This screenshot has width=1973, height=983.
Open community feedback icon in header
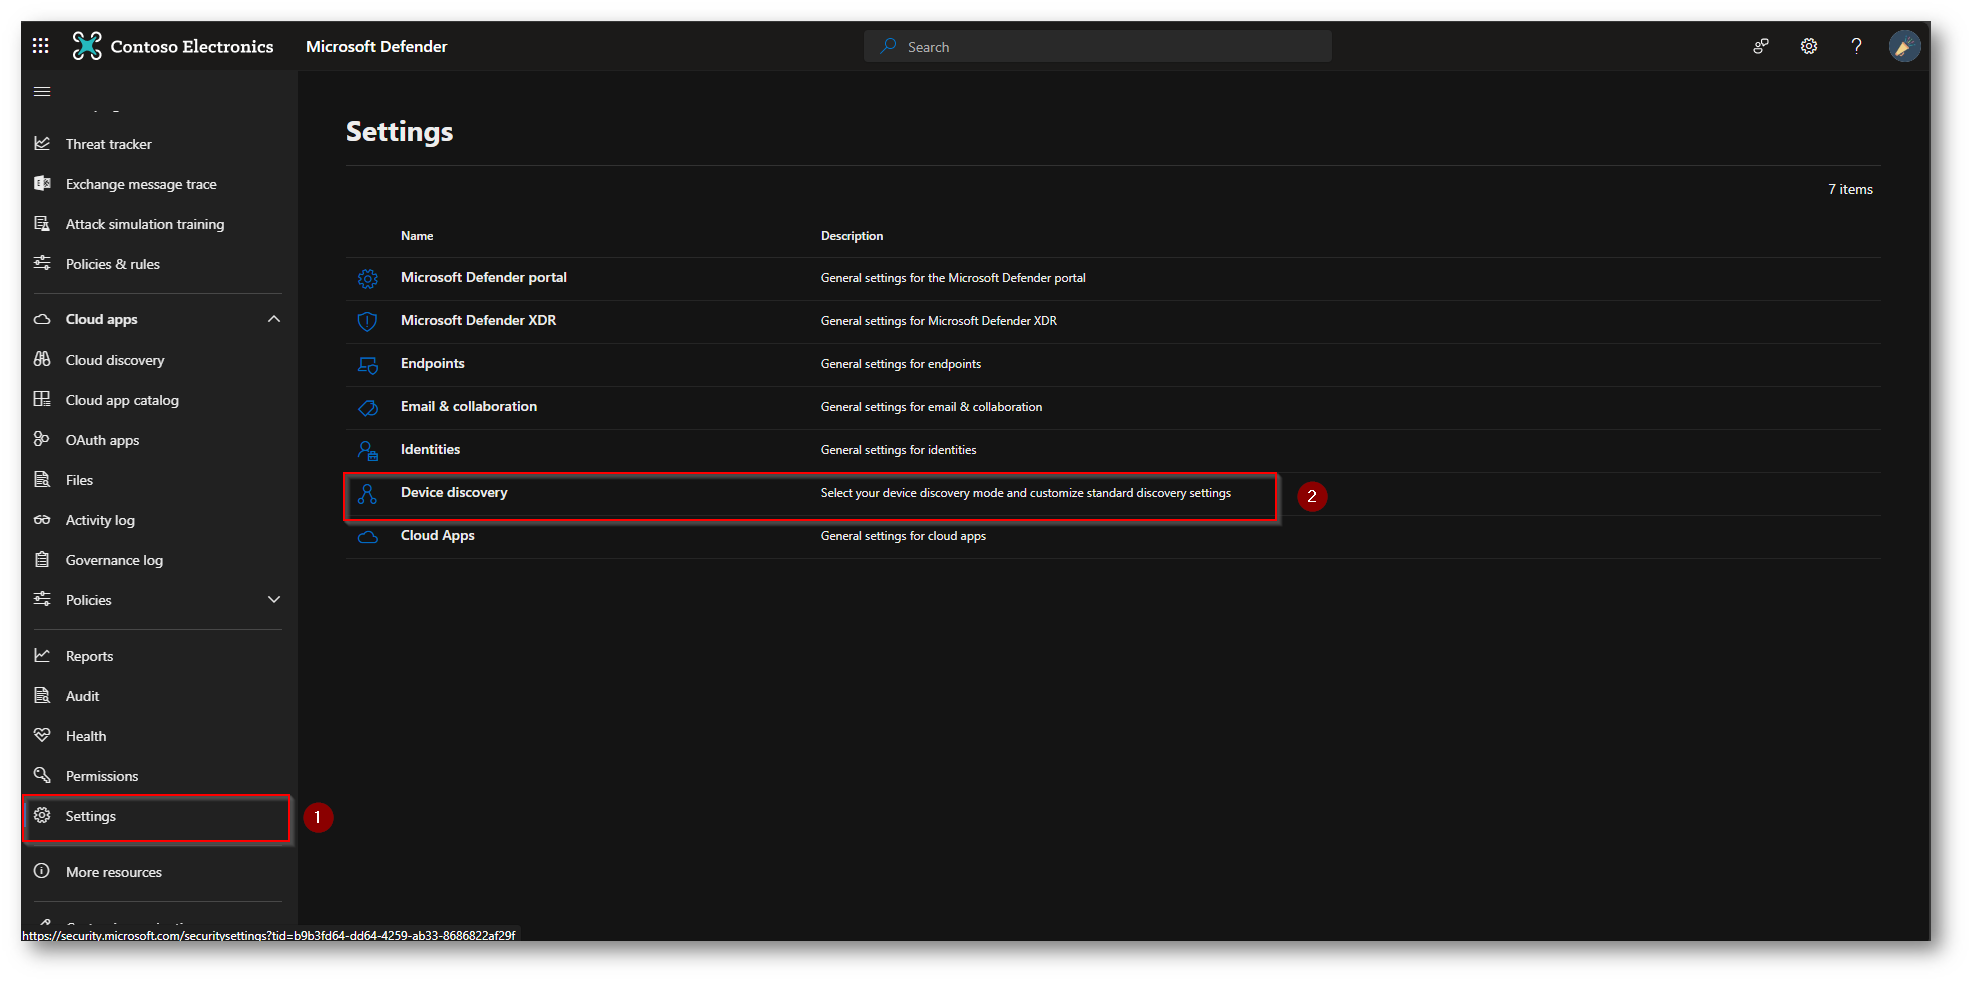(x=1761, y=46)
